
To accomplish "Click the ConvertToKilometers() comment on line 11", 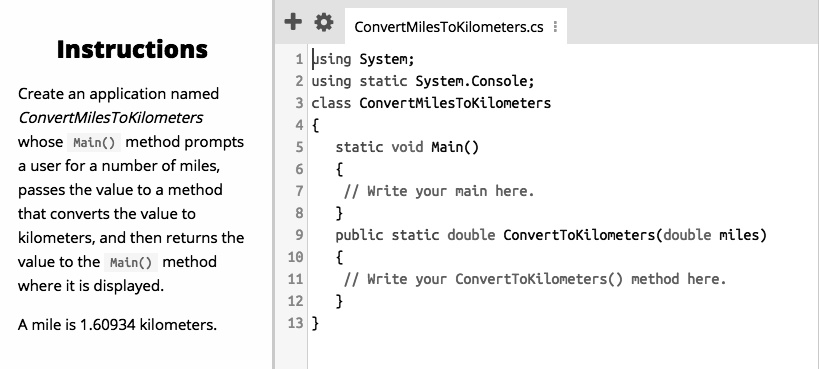I will pyautogui.click(x=535, y=279).
